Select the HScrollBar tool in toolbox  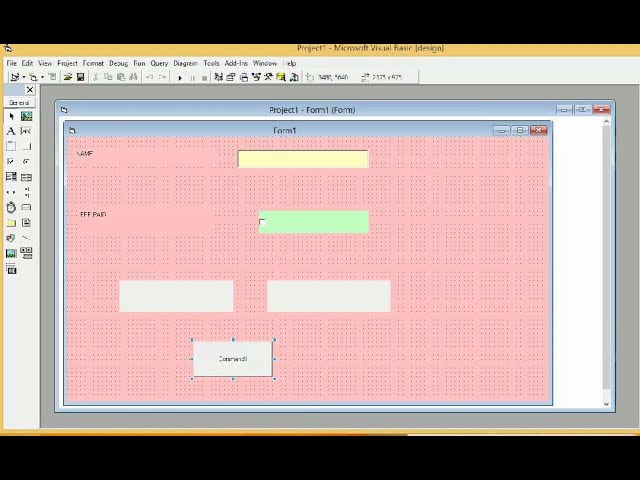(11, 192)
